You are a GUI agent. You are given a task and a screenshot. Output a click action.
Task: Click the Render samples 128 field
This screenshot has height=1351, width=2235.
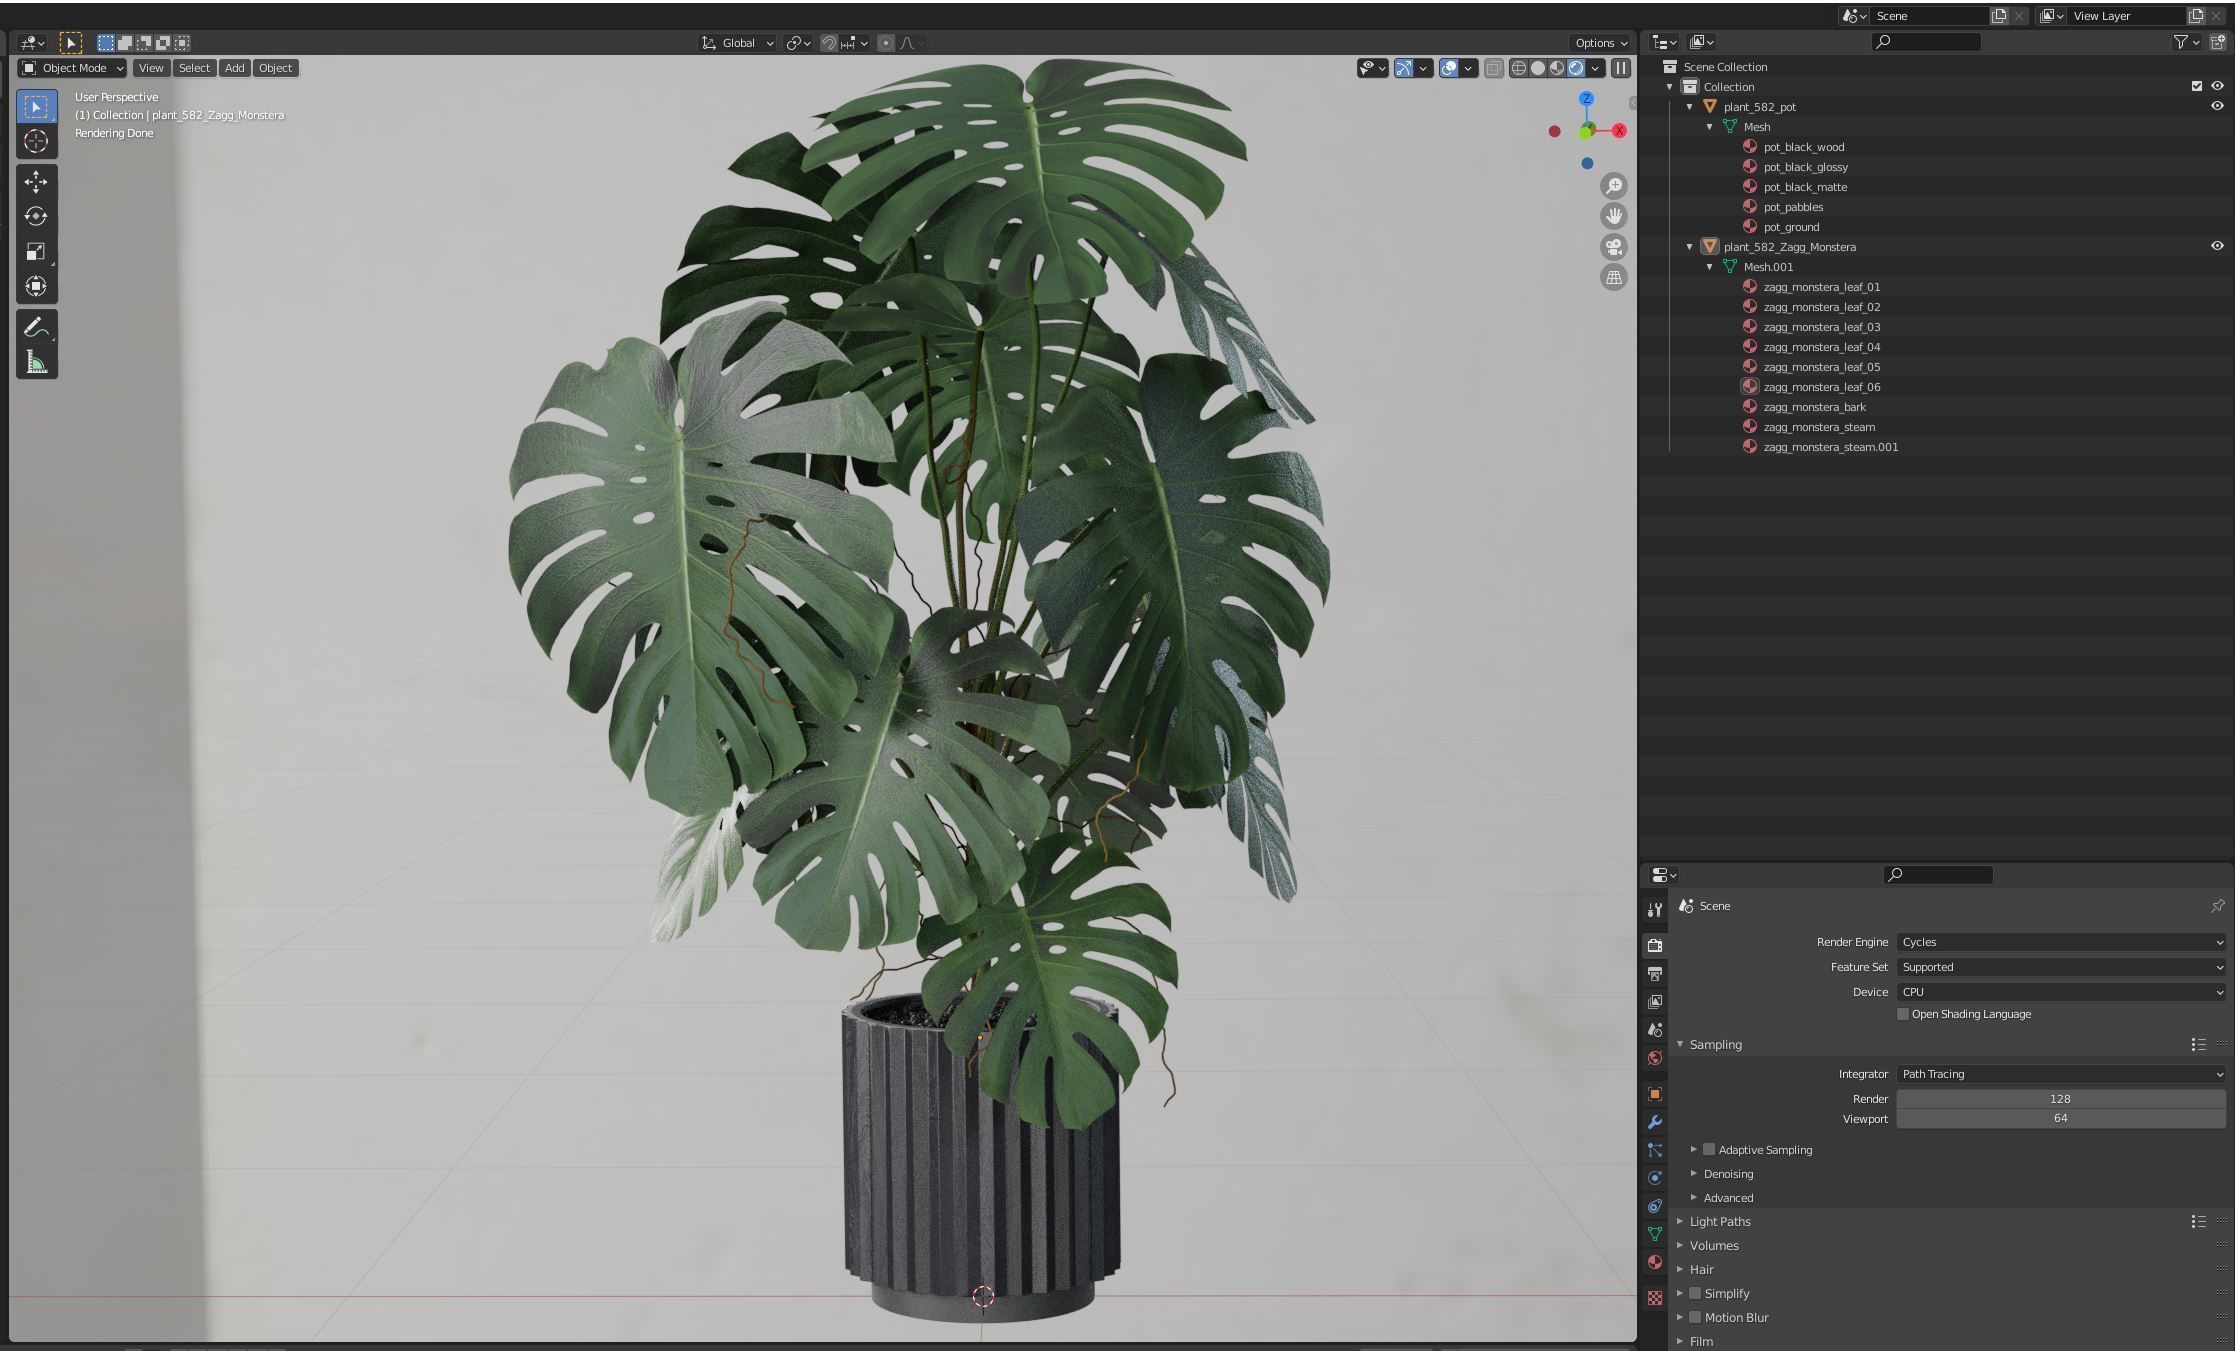tap(2060, 1098)
